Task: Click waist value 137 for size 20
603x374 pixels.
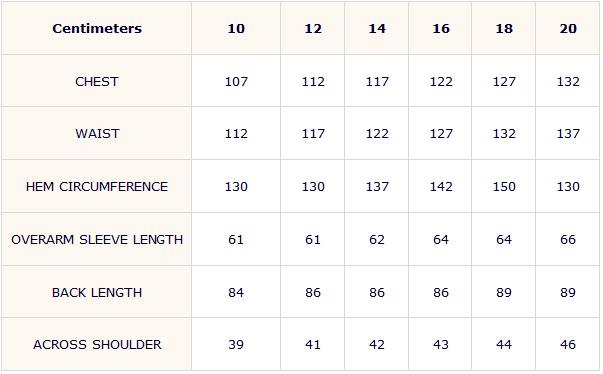Action: 568,134
